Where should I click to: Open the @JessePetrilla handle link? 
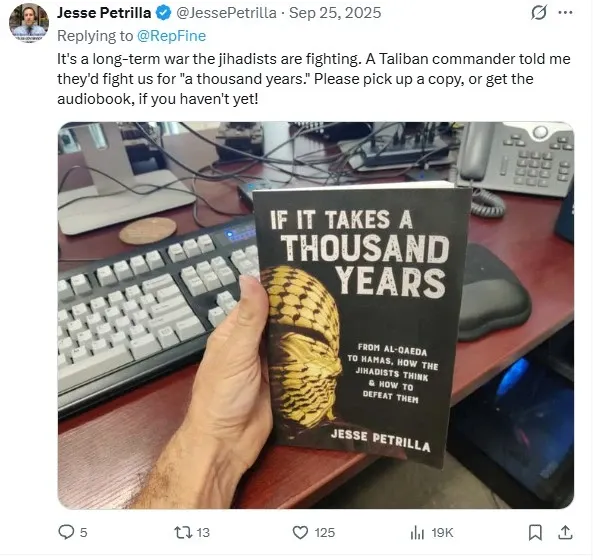(x=226, y=13)
